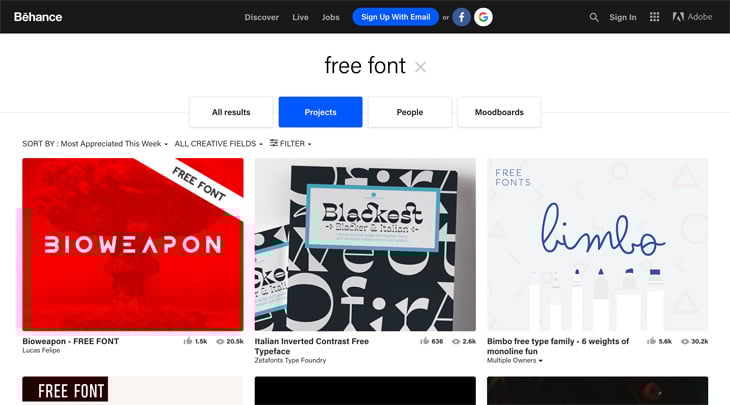Open the apps grid icon

[654, 17]
